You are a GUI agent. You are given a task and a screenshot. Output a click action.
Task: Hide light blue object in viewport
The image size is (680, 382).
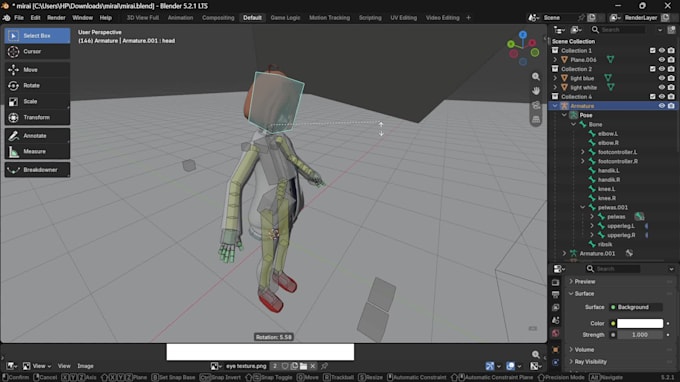(662, 78)
